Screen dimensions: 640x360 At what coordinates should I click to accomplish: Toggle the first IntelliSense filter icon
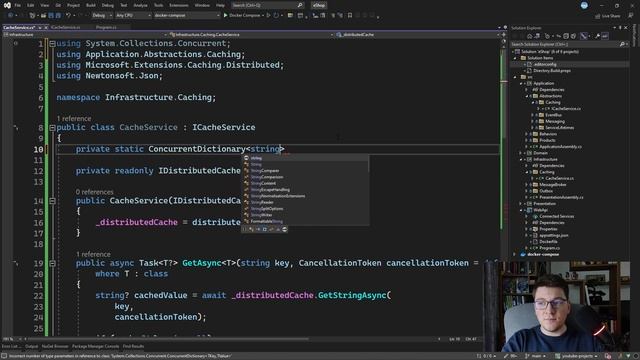tap(244, 229)
